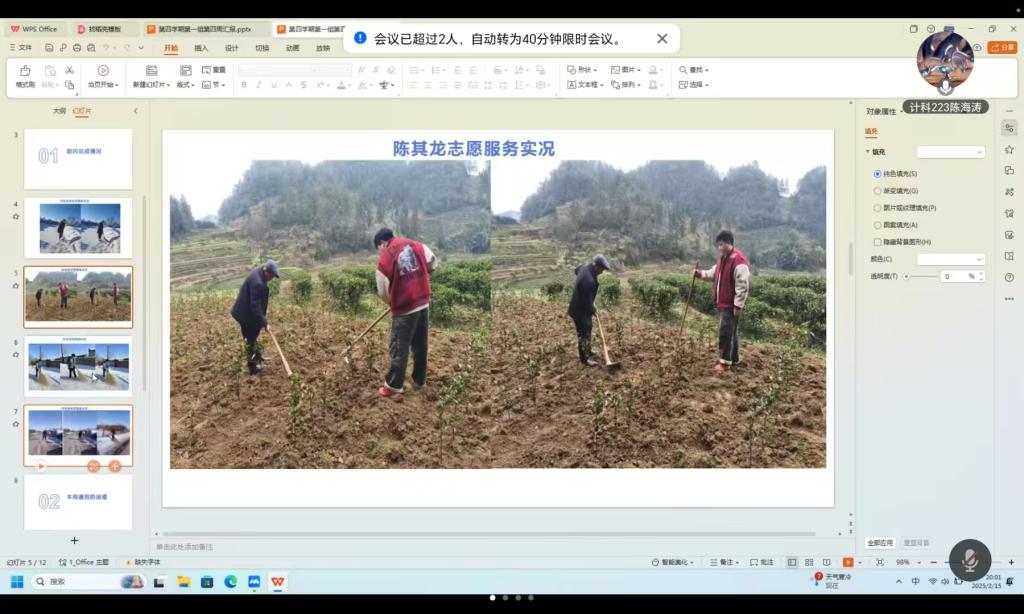Select the solid fill (纯色填充) radio button
Viewport: 1024px width, 614px height.
click(878, 174)
